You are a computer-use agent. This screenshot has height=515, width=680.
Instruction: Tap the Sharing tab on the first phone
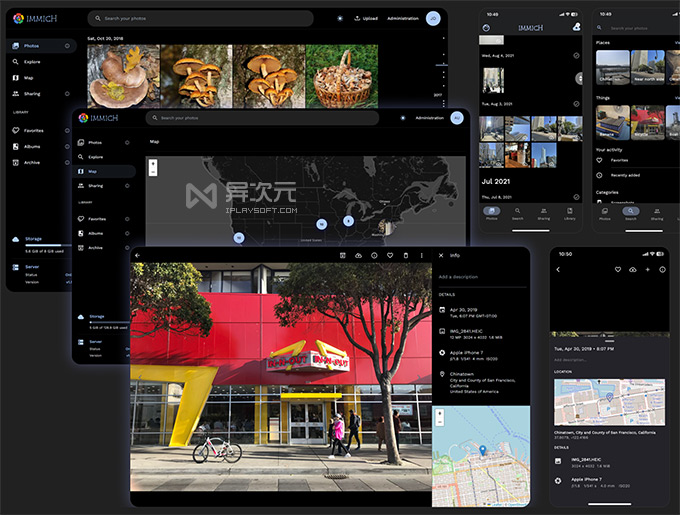tap(544, 213)
